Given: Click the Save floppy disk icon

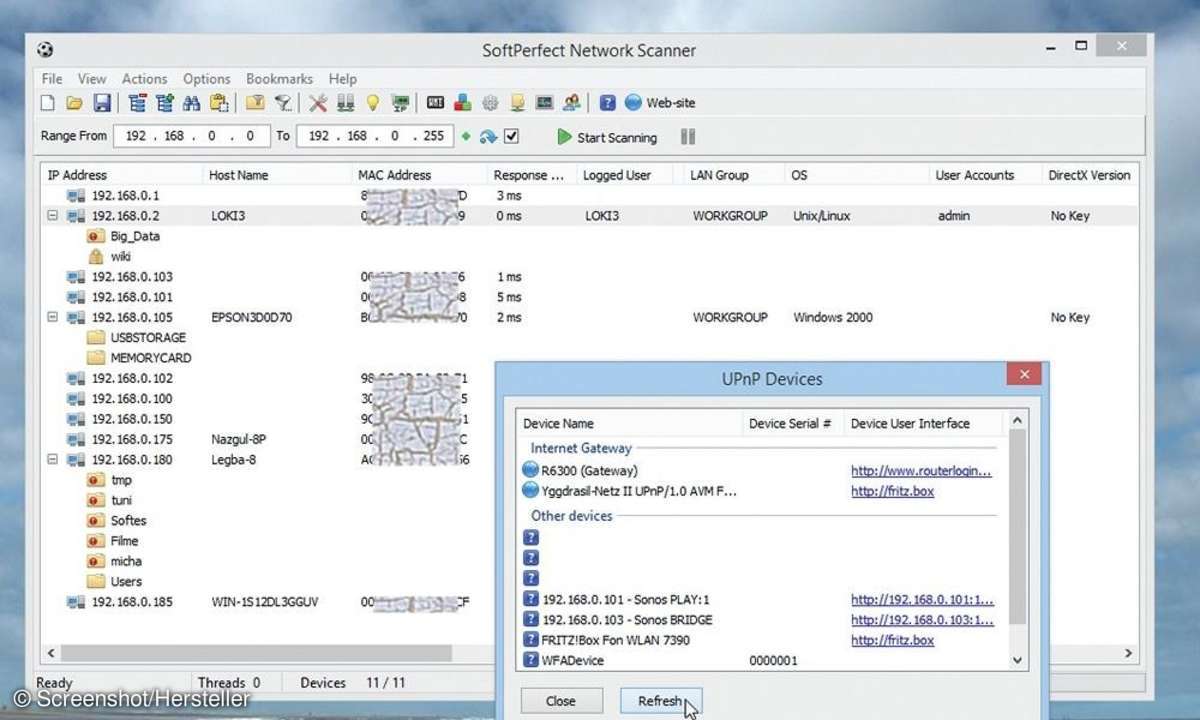Looking at the screenshot, I should pyautogui.click(x=101, y=103).
